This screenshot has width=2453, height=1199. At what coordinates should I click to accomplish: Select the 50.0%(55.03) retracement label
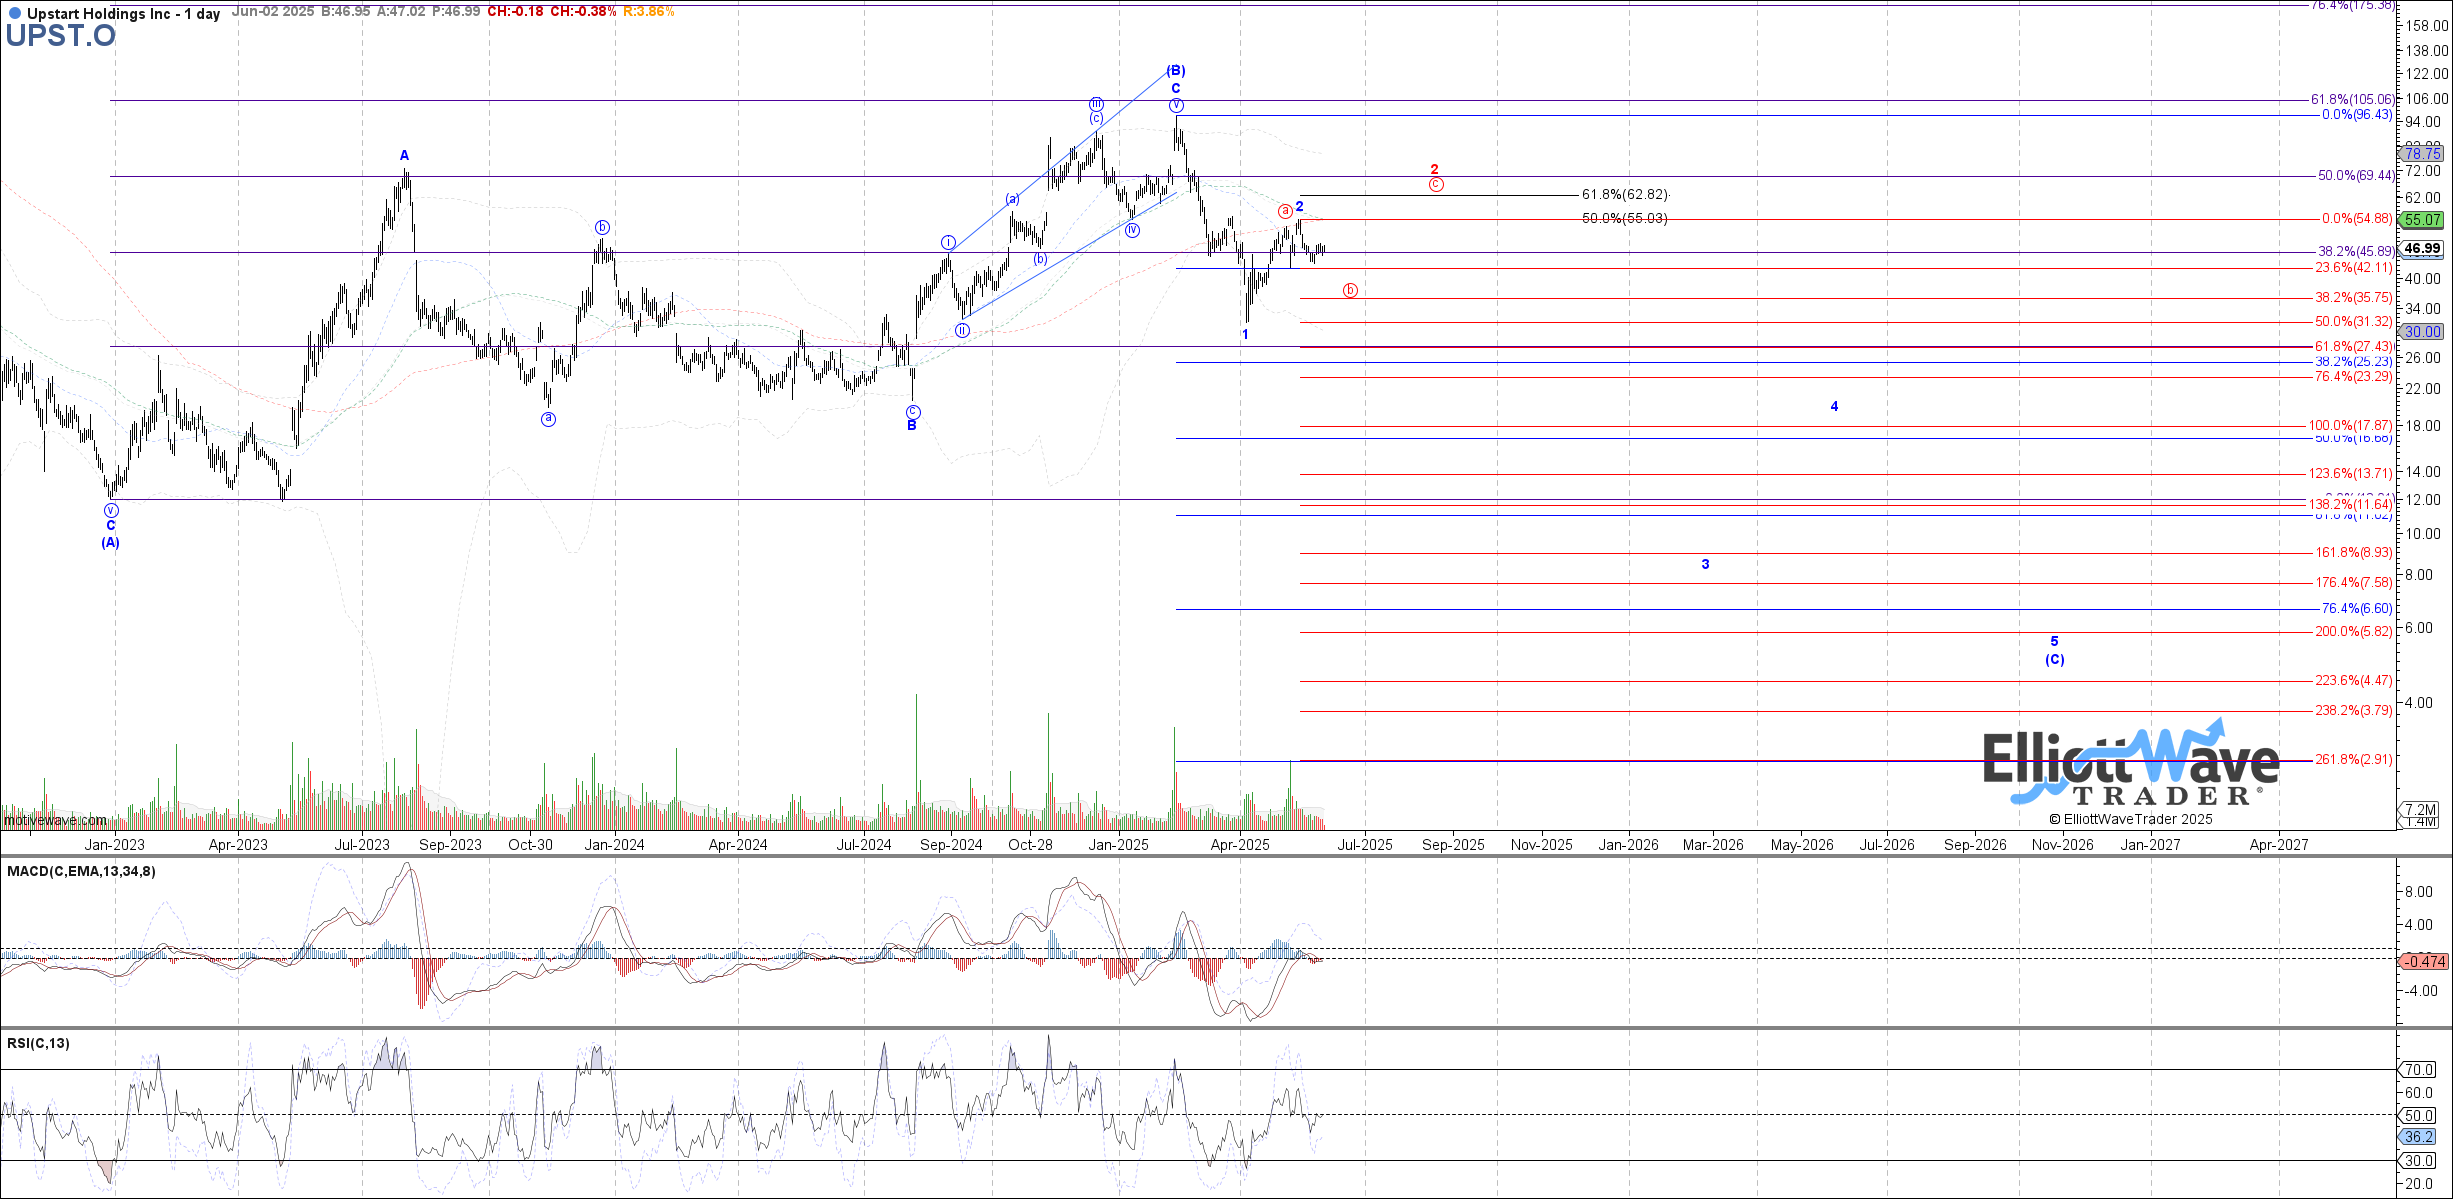pos(1625,219)
